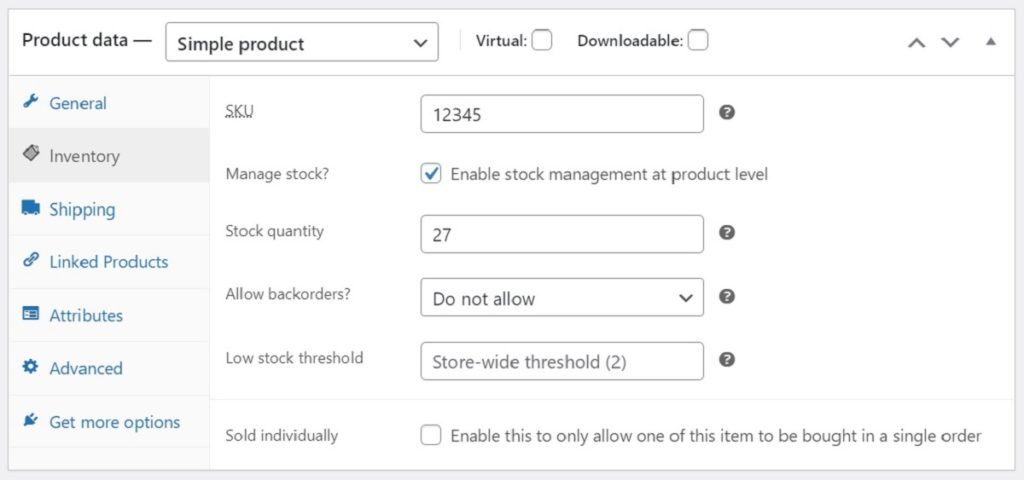Click the General tab wrench icon

coord(31,102)
